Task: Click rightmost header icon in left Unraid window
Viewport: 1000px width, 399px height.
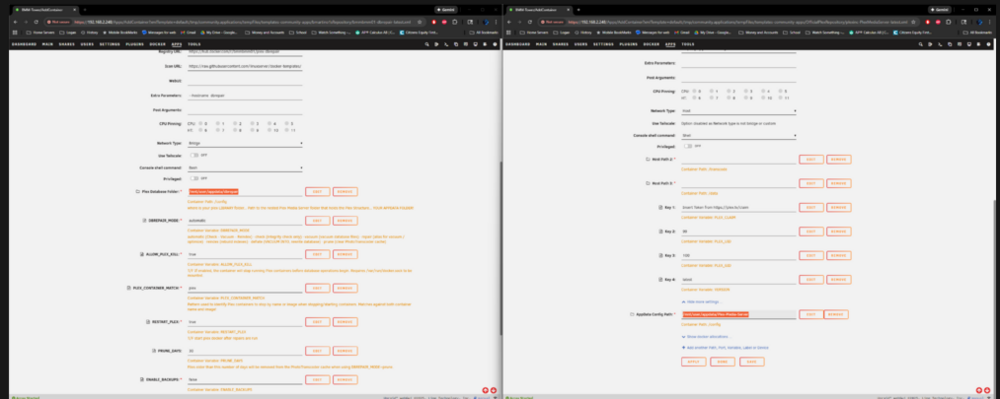Action: (496, 44)
